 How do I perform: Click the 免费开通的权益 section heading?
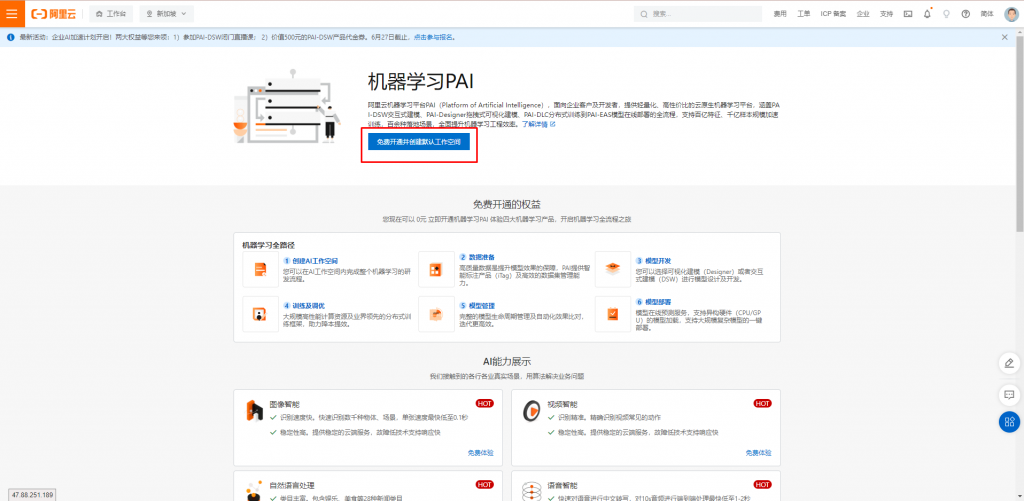tap(507, 204)
